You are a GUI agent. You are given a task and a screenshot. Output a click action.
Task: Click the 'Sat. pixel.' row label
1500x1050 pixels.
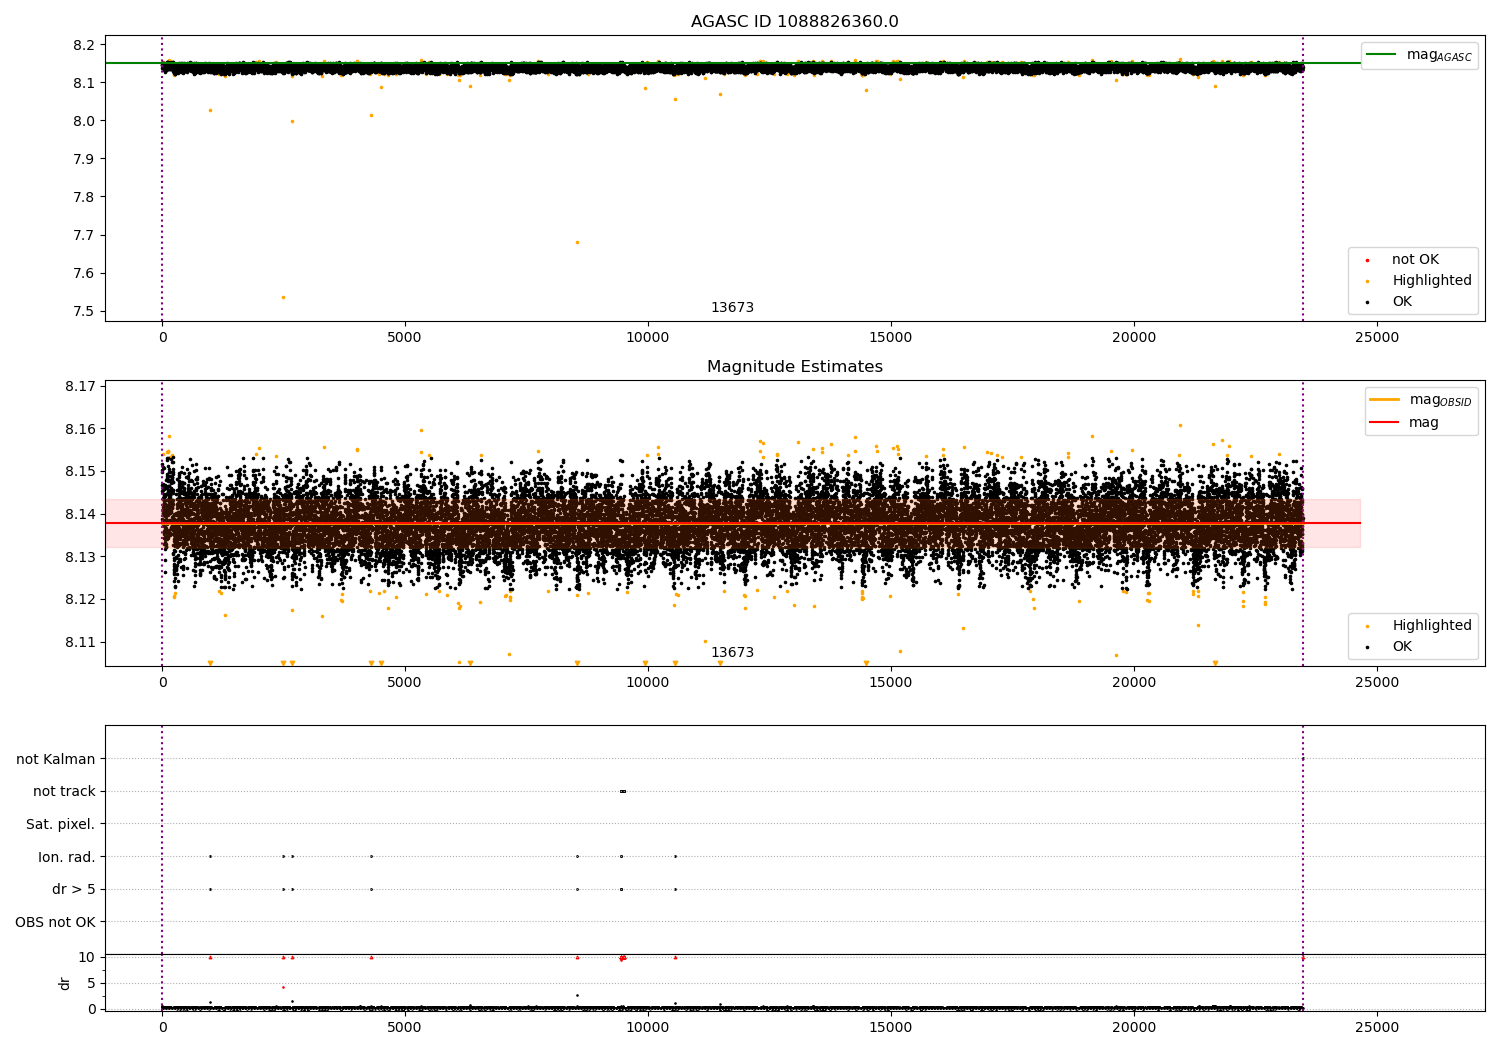pyautogui.click(x=61, y=825)
